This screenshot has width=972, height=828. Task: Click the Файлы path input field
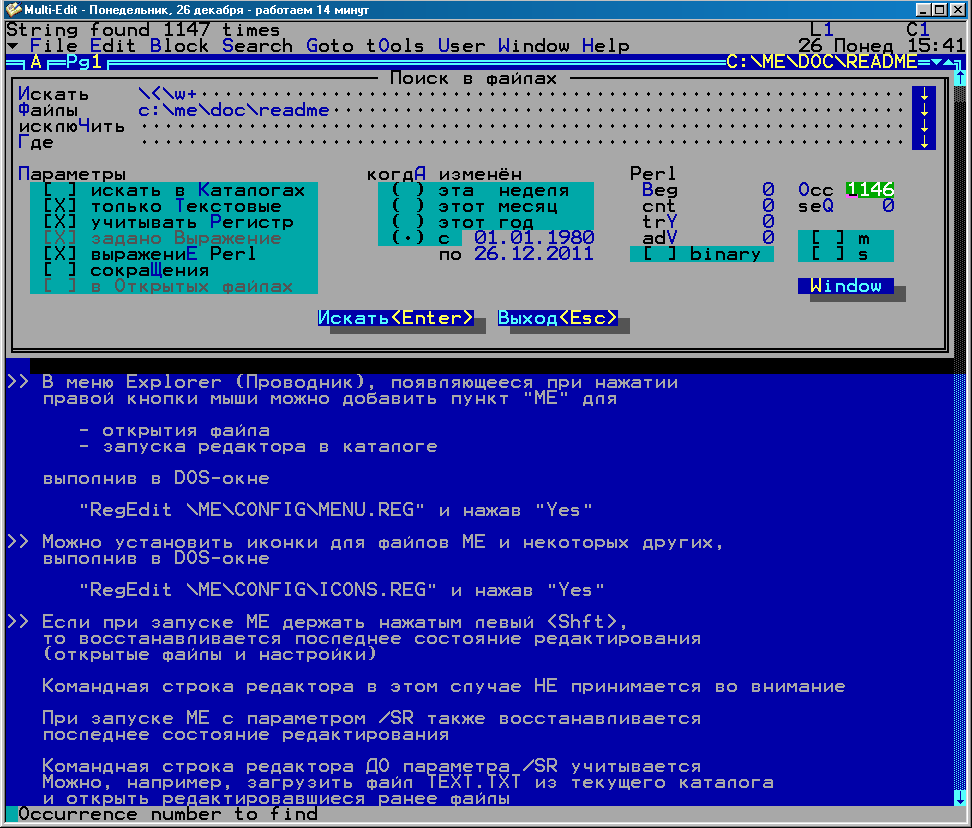coord(521,110)
